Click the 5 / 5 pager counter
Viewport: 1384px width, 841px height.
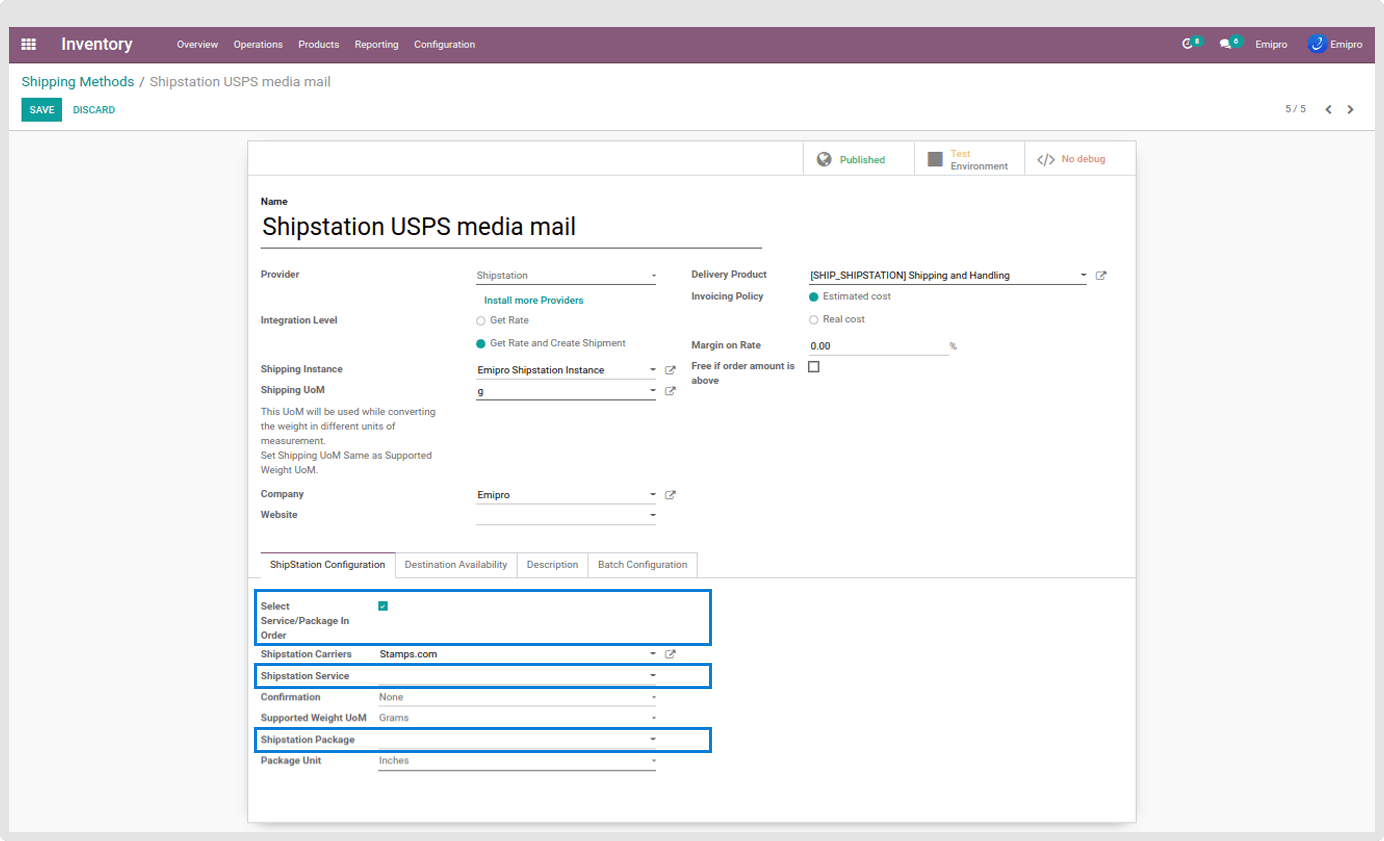click(1296, 109)
